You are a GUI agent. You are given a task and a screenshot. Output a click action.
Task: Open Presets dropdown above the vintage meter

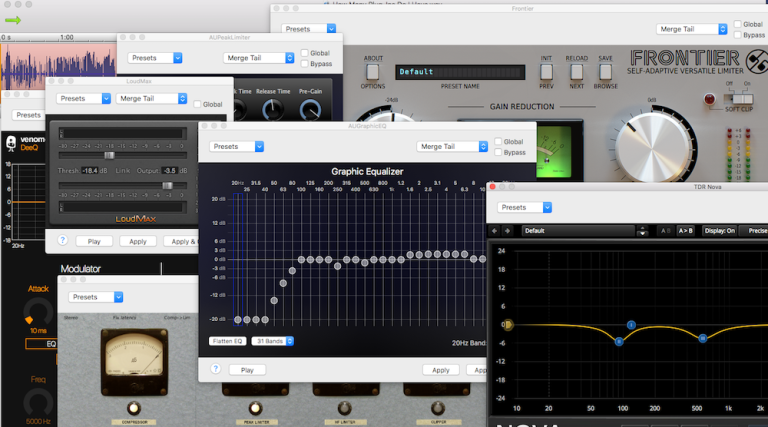point(96,297)
